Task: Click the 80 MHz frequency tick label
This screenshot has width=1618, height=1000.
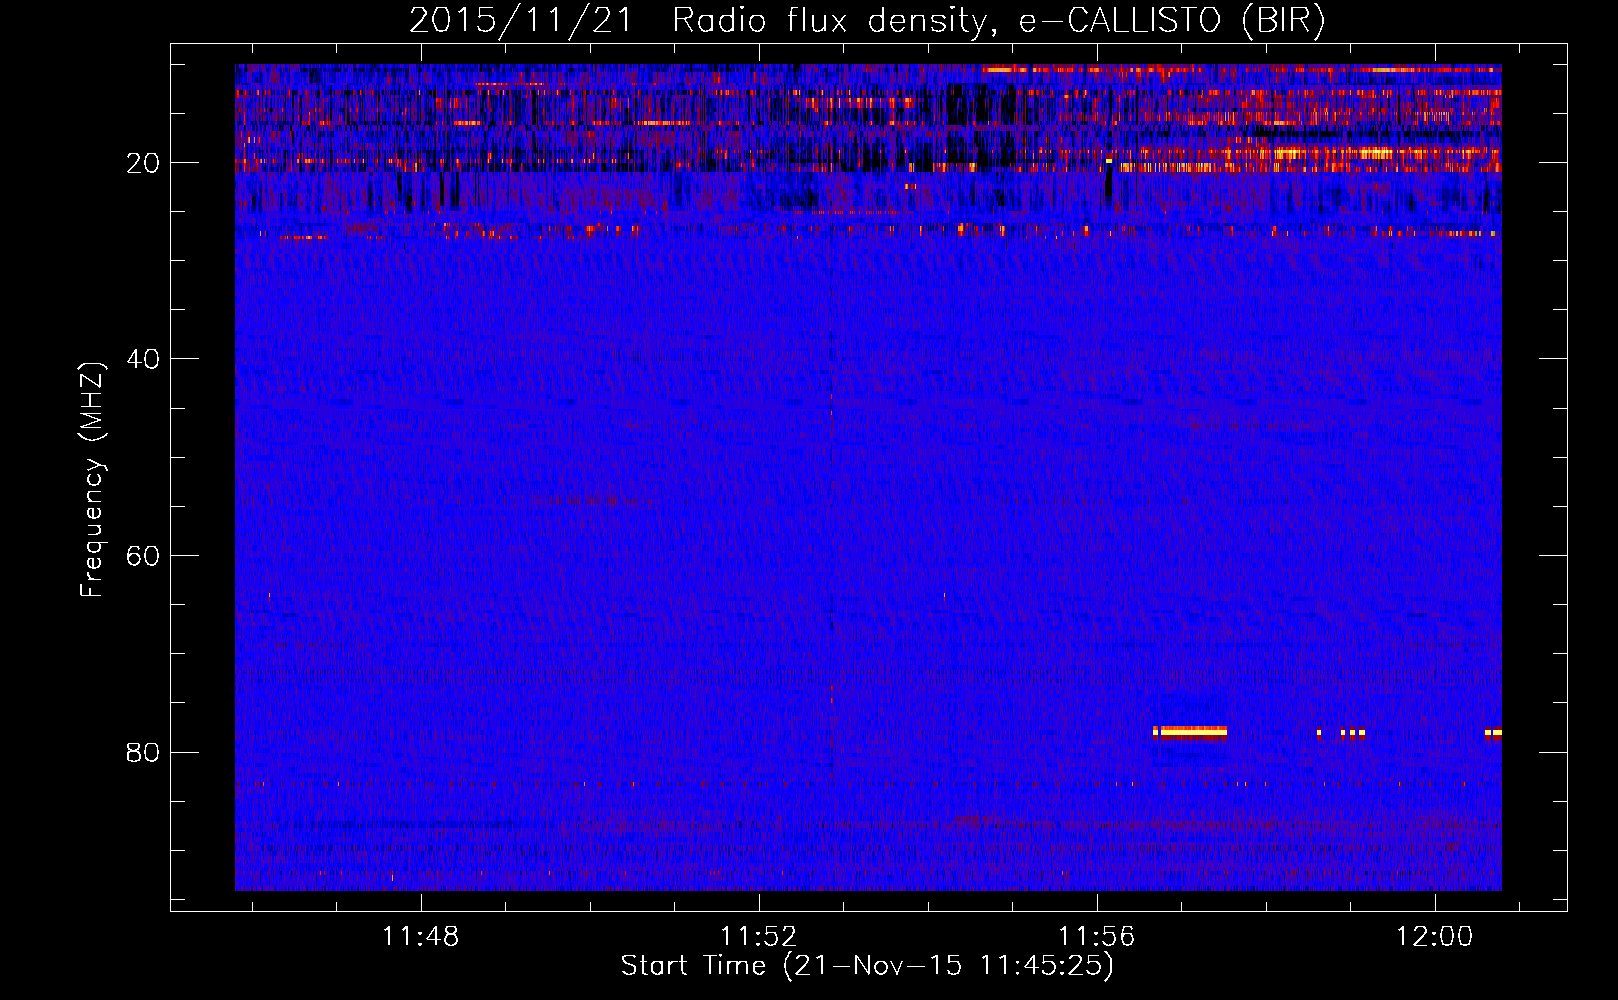Action: click(143, 752)
